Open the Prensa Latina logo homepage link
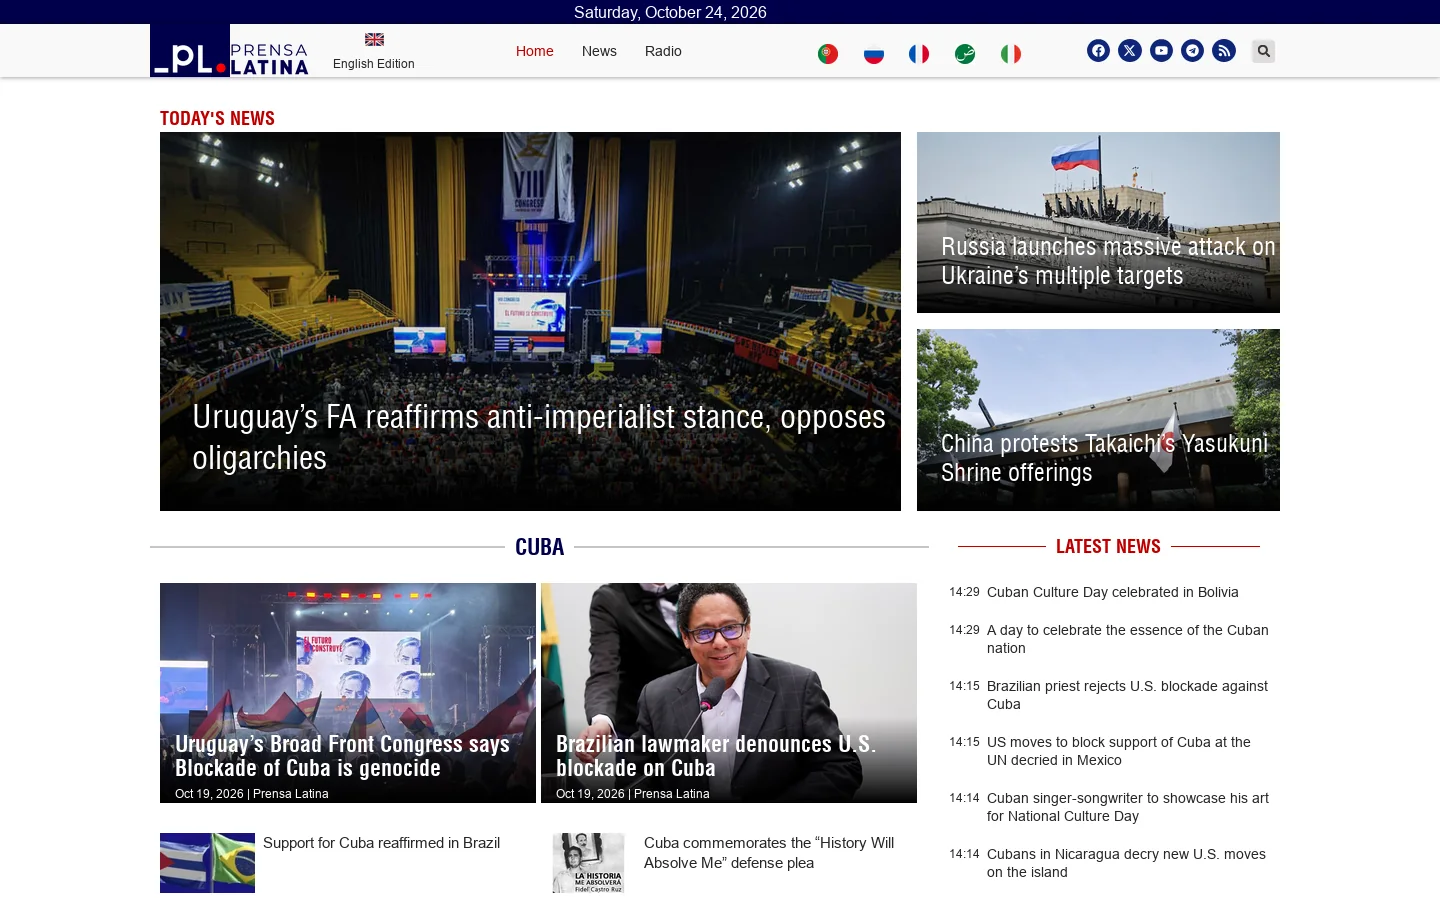Viewport: 1440px width, 900px height. click(229, 51)
